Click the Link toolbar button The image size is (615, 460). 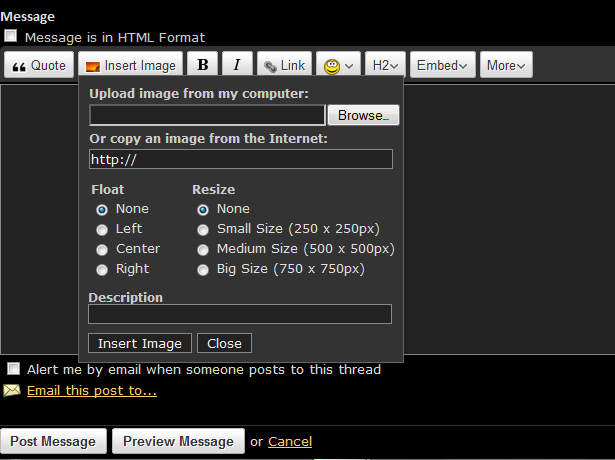284,65
